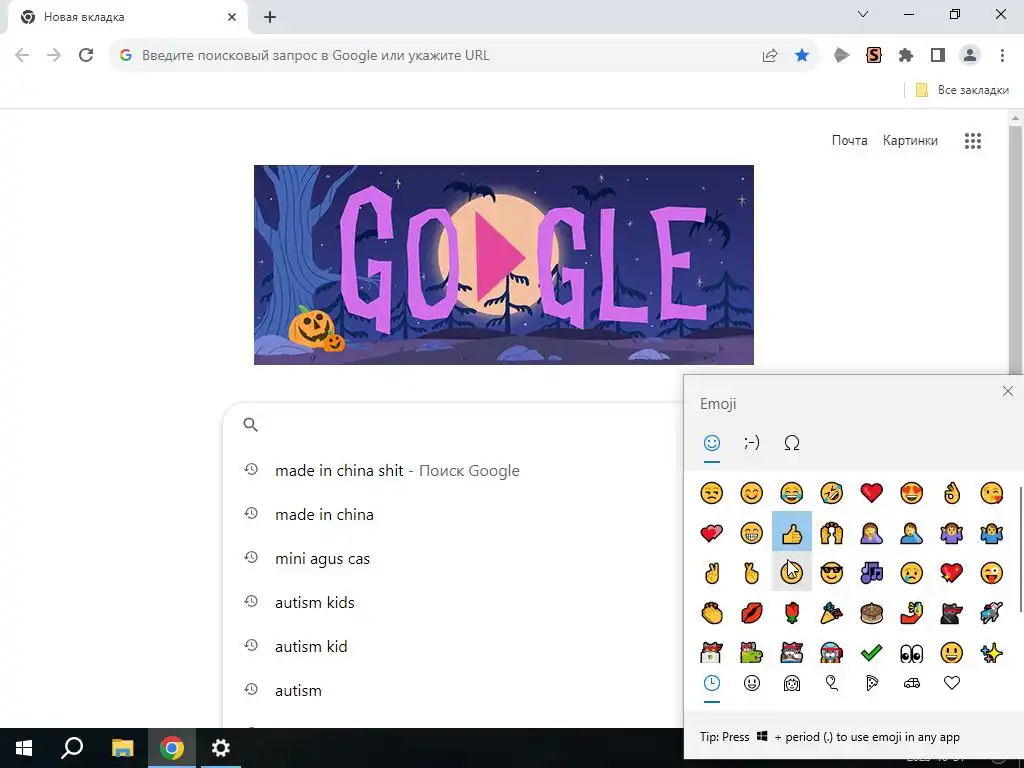Pick the birthday cake emoji
The height and width of the screenshot is (768, 1024).
(871, 613)
